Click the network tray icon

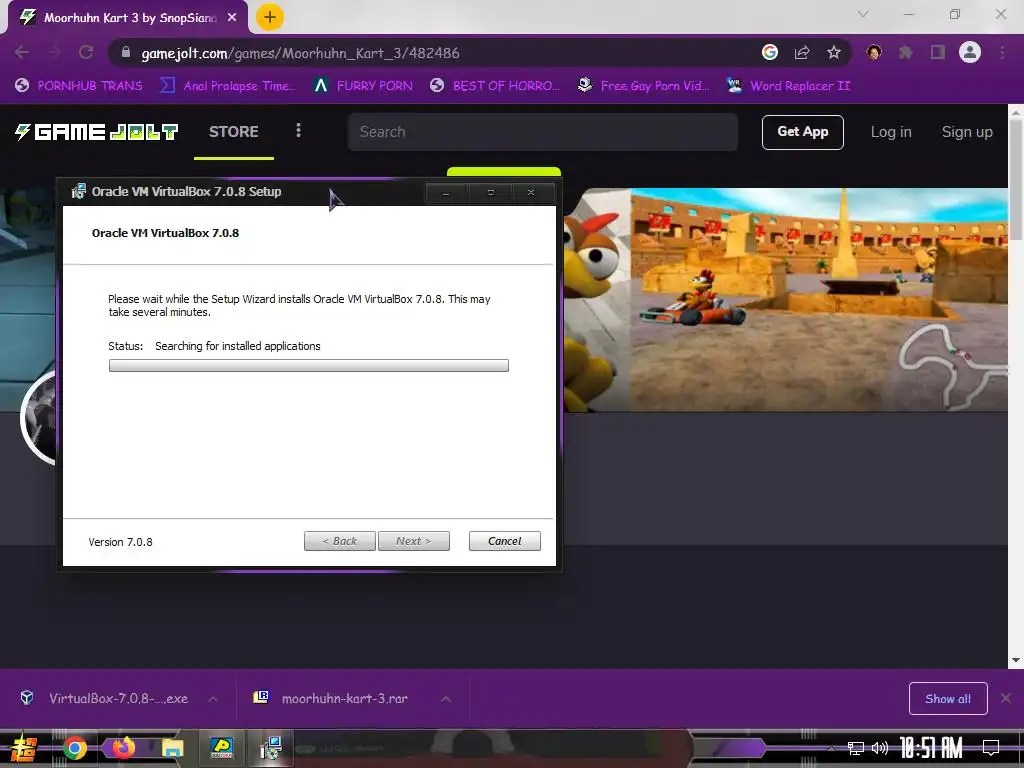(855, 748)
